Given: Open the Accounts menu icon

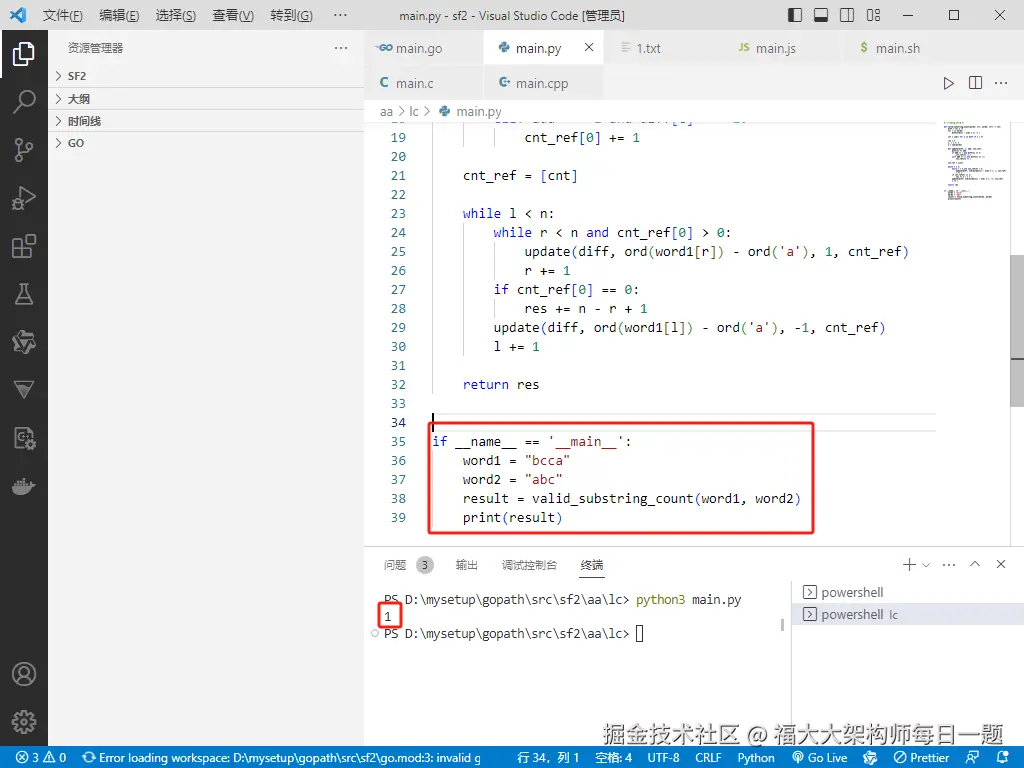Looking at the screenshot, I should point(24,674).
